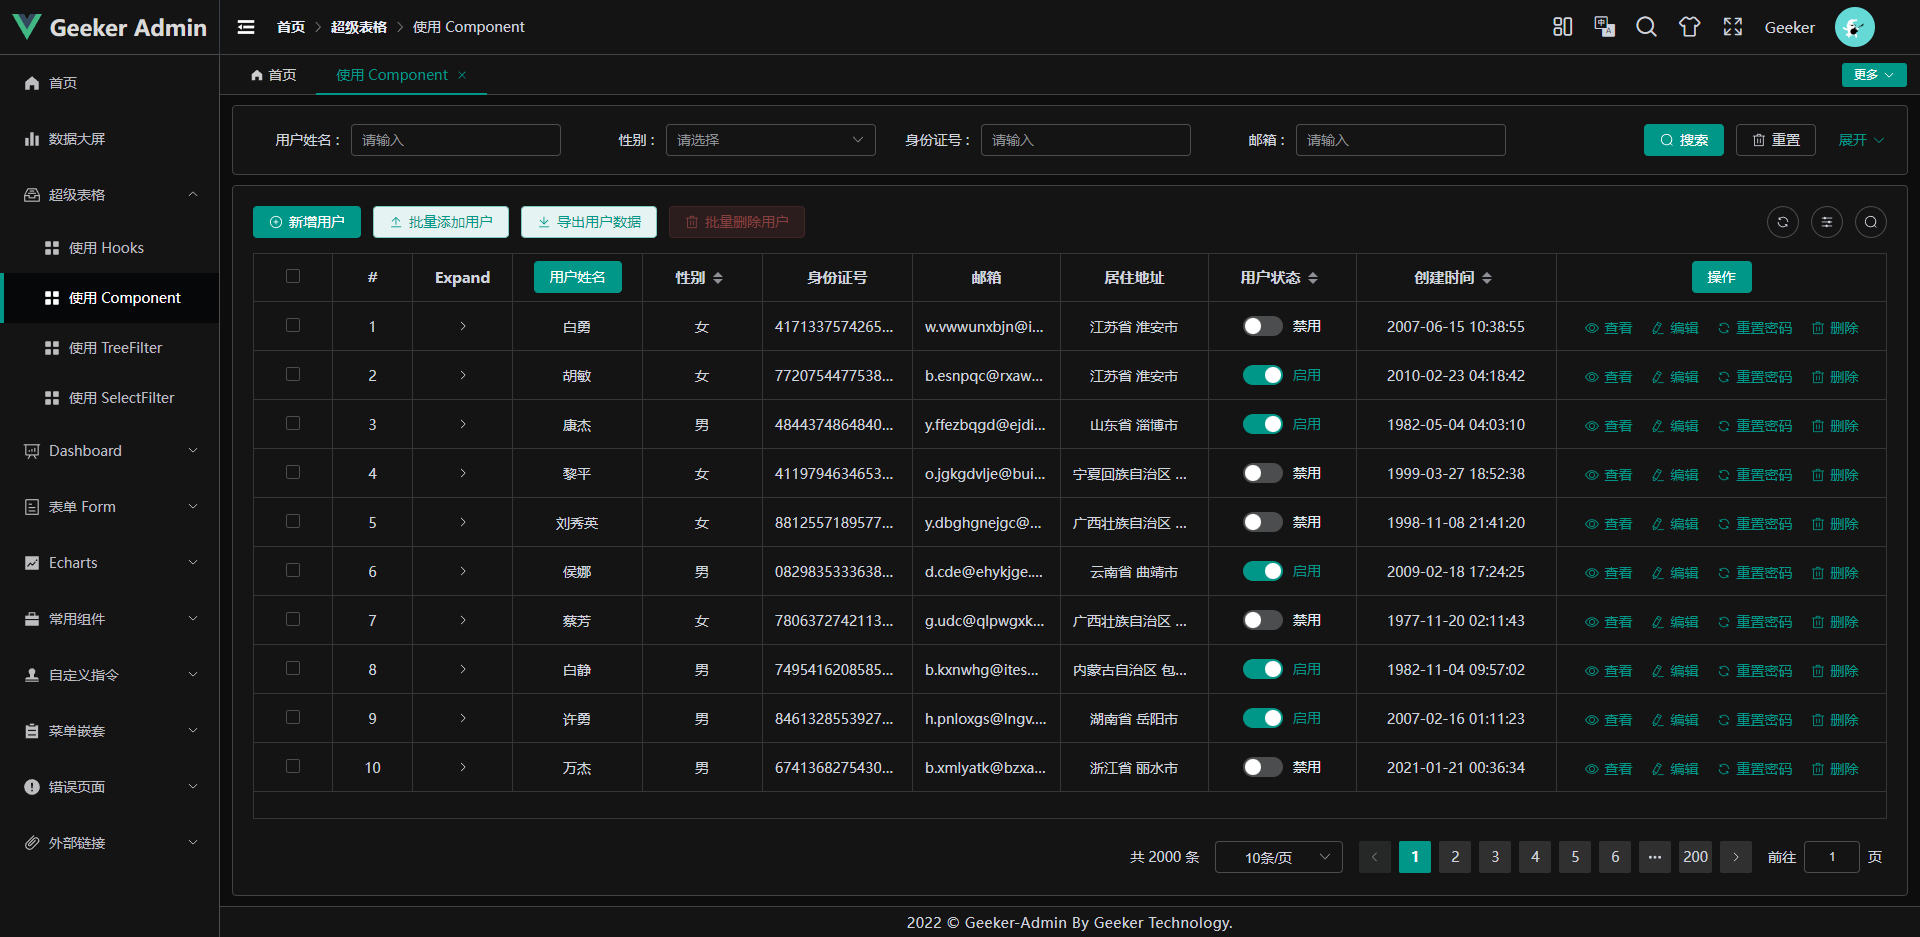Enable the status switch for 黎平
The image size is (1920, 937).
pos(1262,473)
